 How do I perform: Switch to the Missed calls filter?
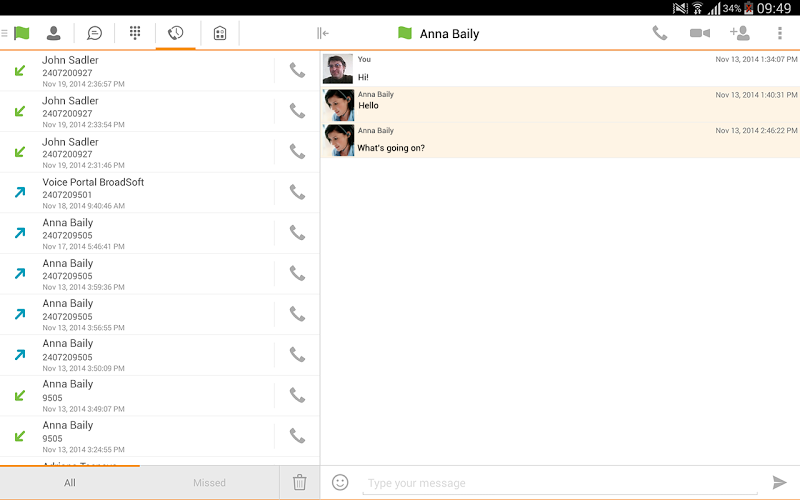pos(209,483)
